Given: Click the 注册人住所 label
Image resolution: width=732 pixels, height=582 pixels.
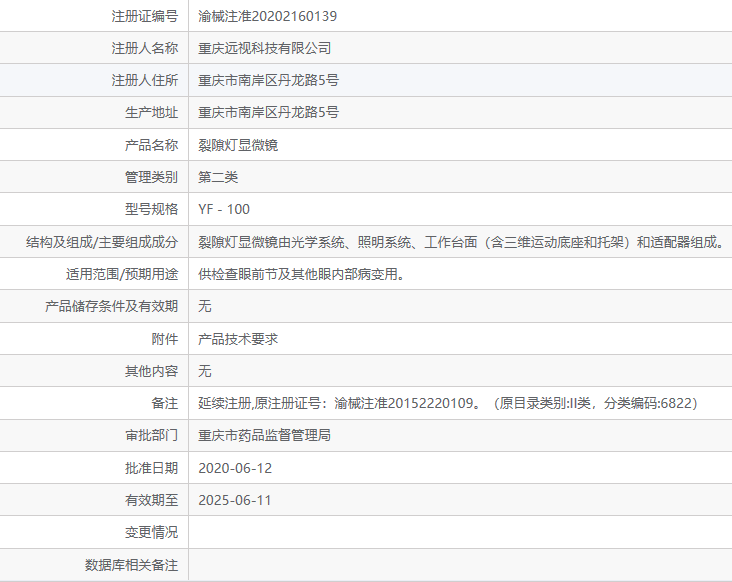Looking at the screenshot, I should point(145,80).
